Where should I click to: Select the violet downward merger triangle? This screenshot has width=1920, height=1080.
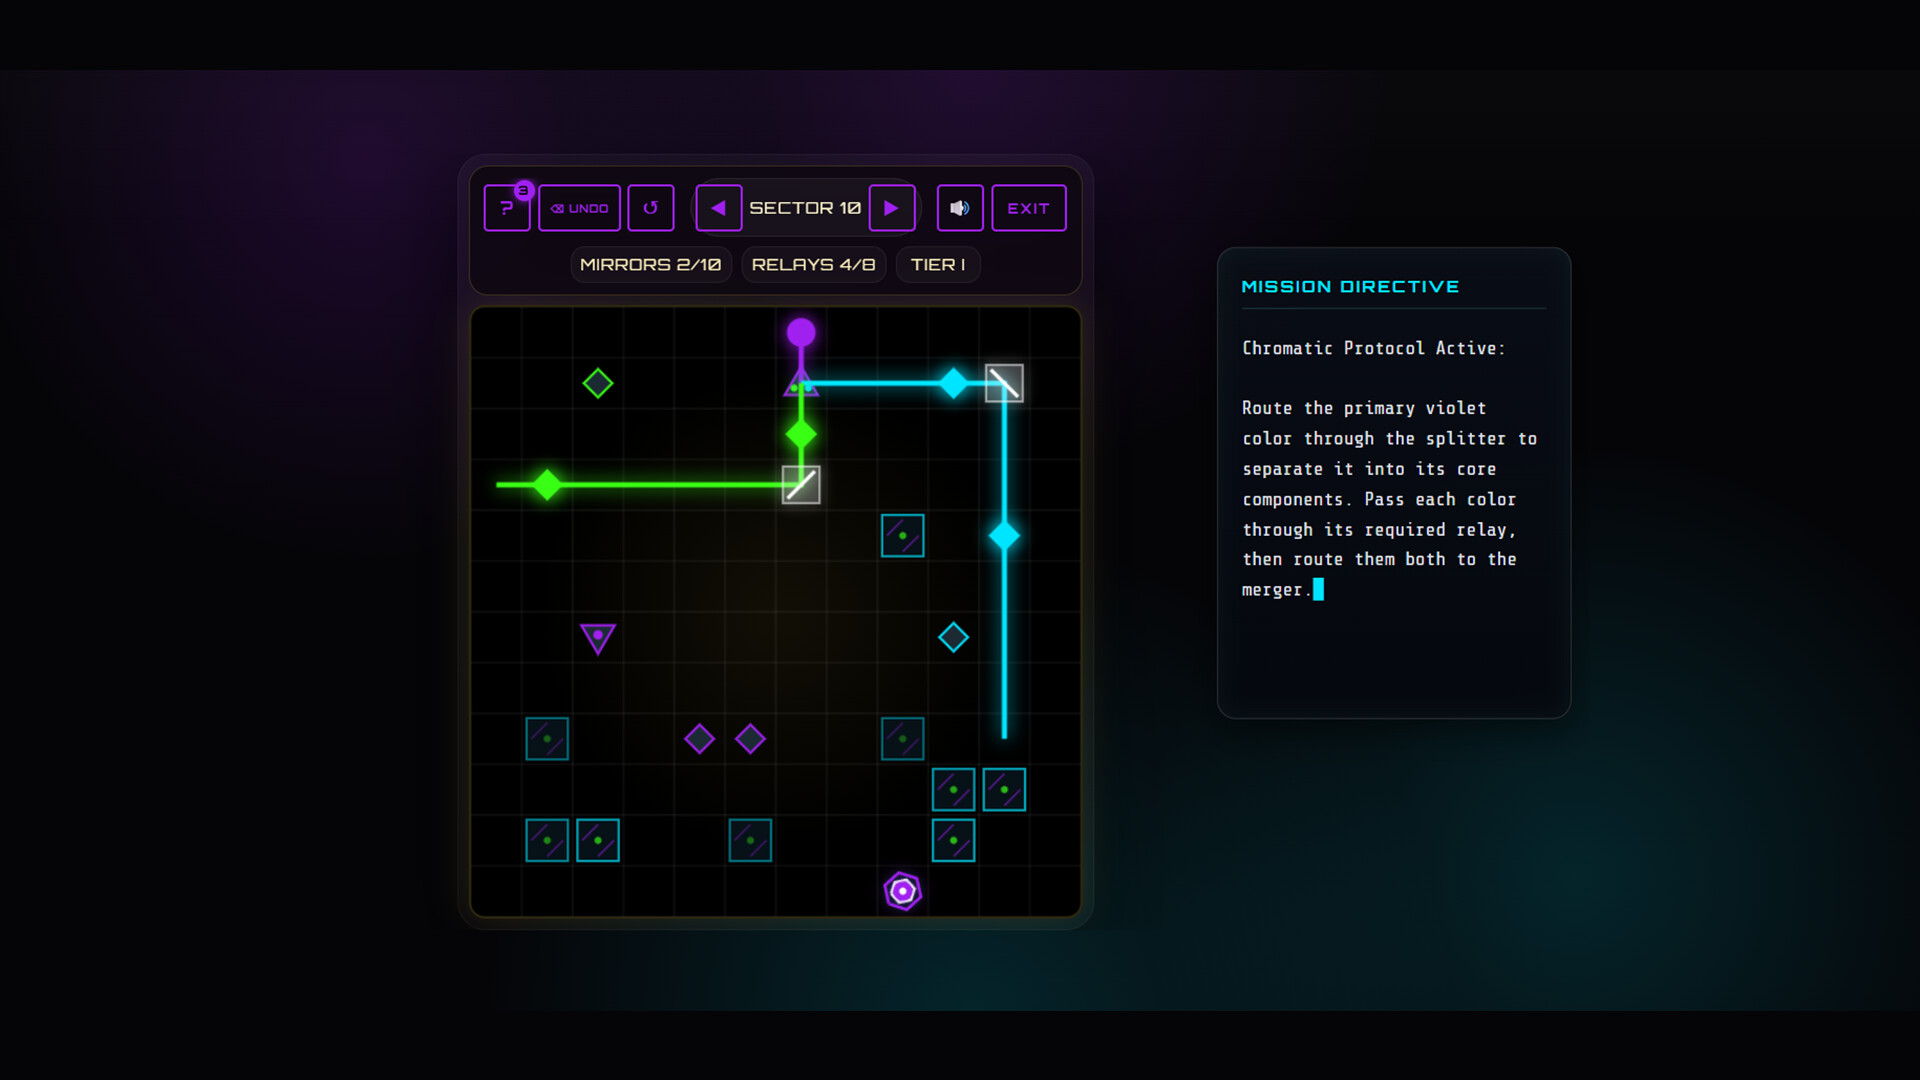(x=598, y=638)
